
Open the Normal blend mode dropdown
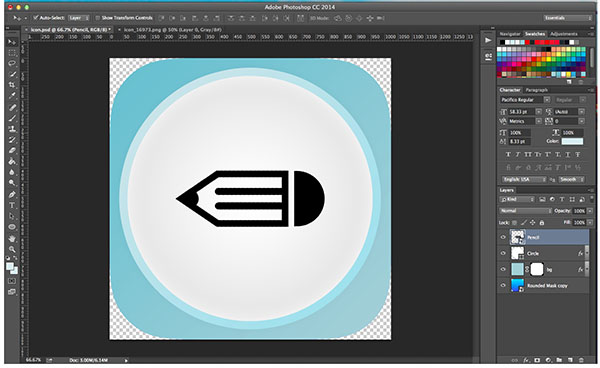point(525,211)
